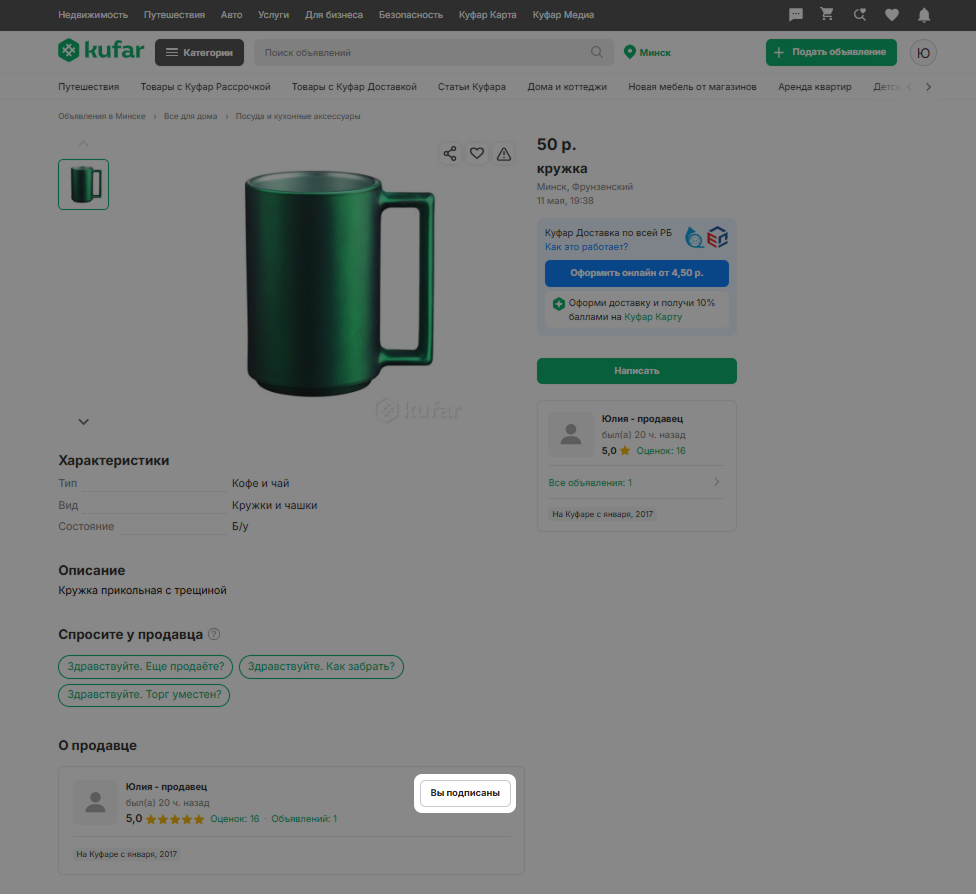Open Путешествия in the top dark menu
976x894 pixels.
pos(174,14)
